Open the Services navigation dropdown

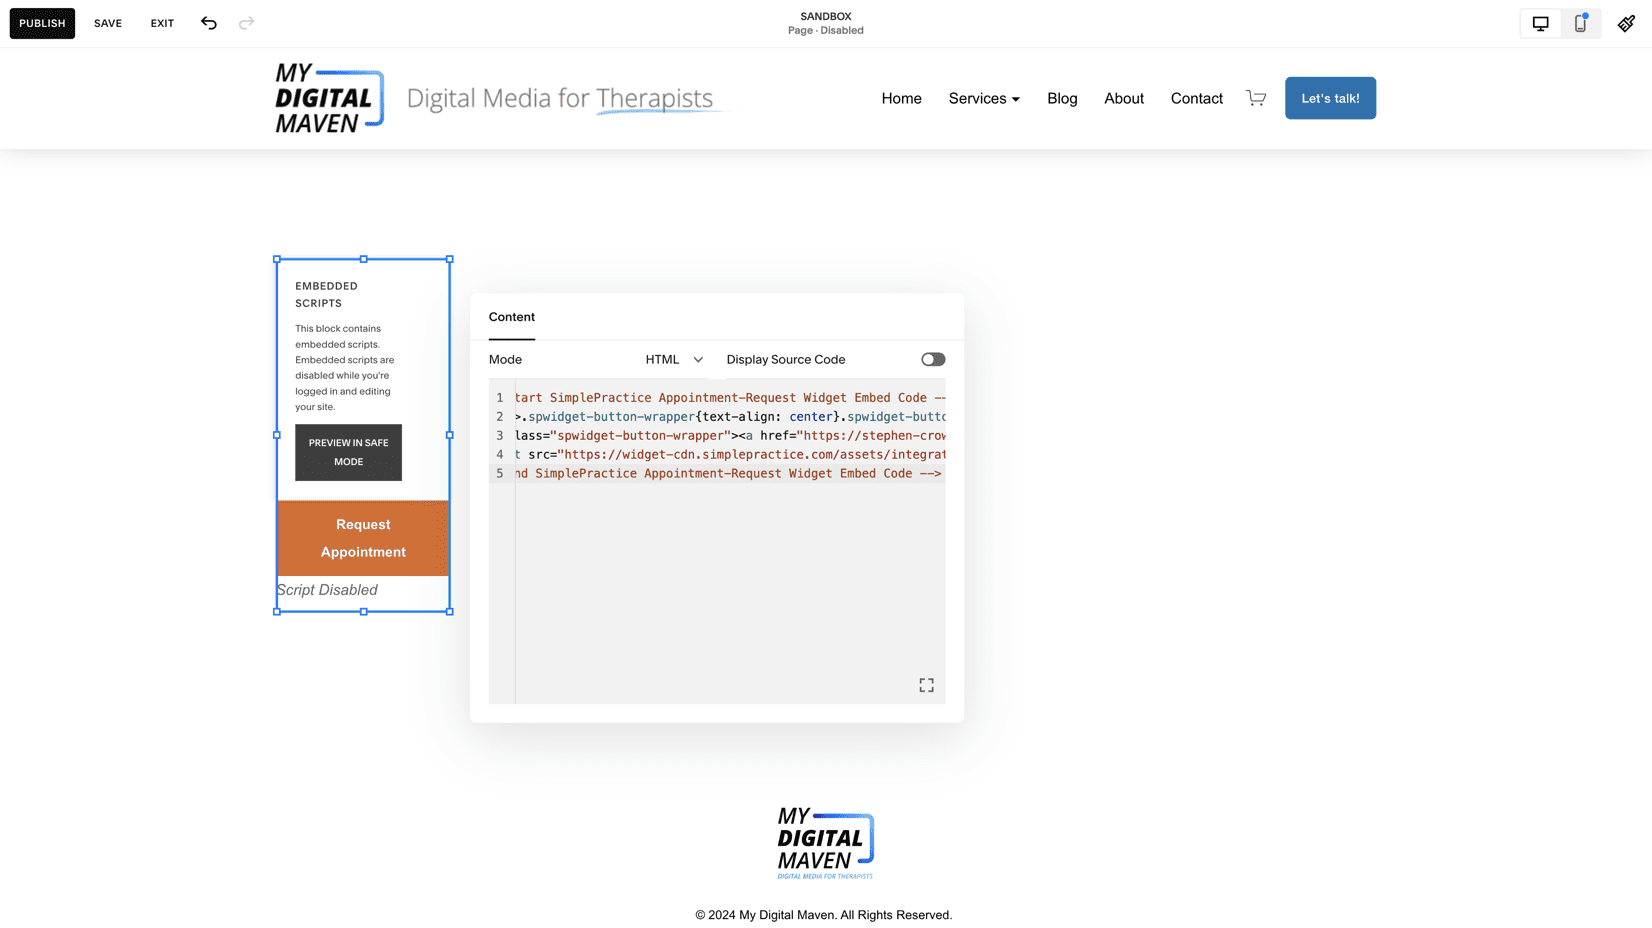(983, 98)
